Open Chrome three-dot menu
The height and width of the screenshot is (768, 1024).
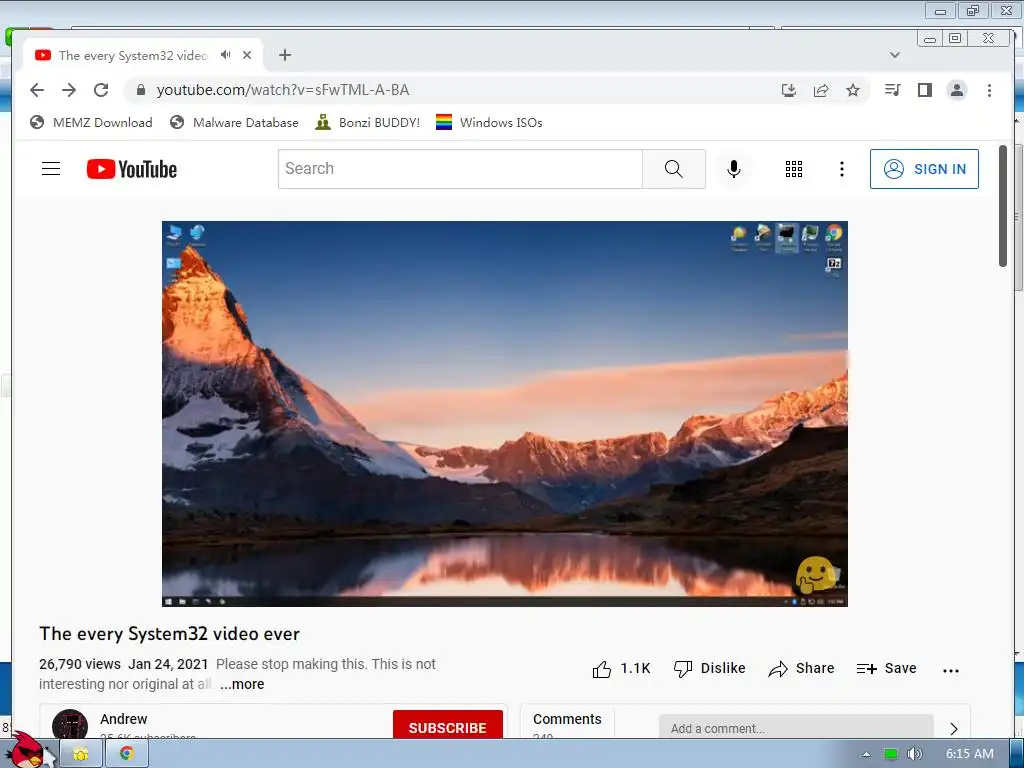(989, 90)
